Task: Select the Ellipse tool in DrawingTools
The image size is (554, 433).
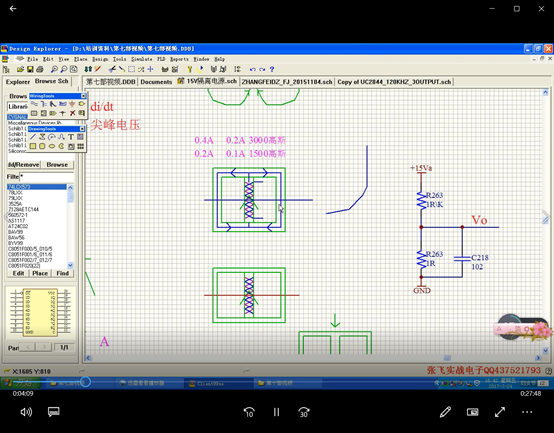Action: (52, 146)
